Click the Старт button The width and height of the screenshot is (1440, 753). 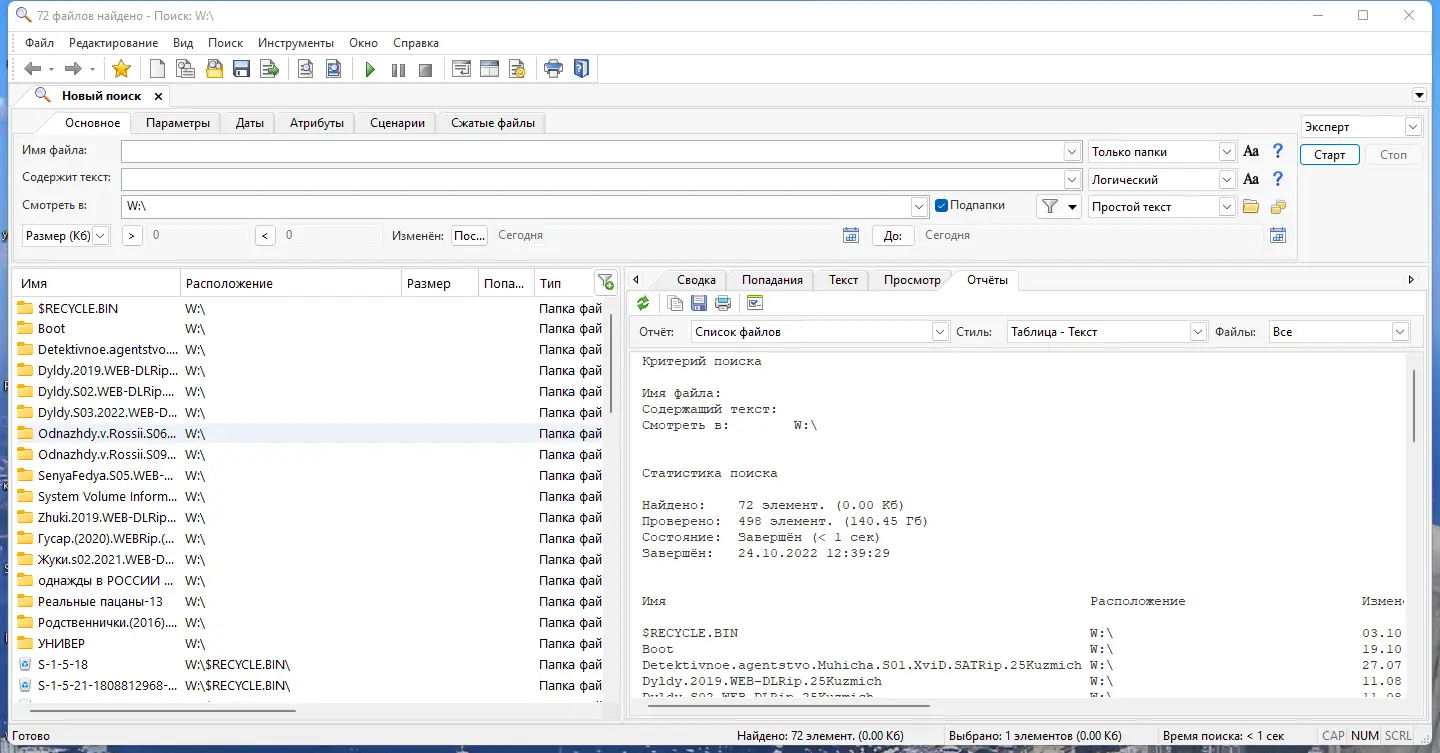(x=1330, y=155)
